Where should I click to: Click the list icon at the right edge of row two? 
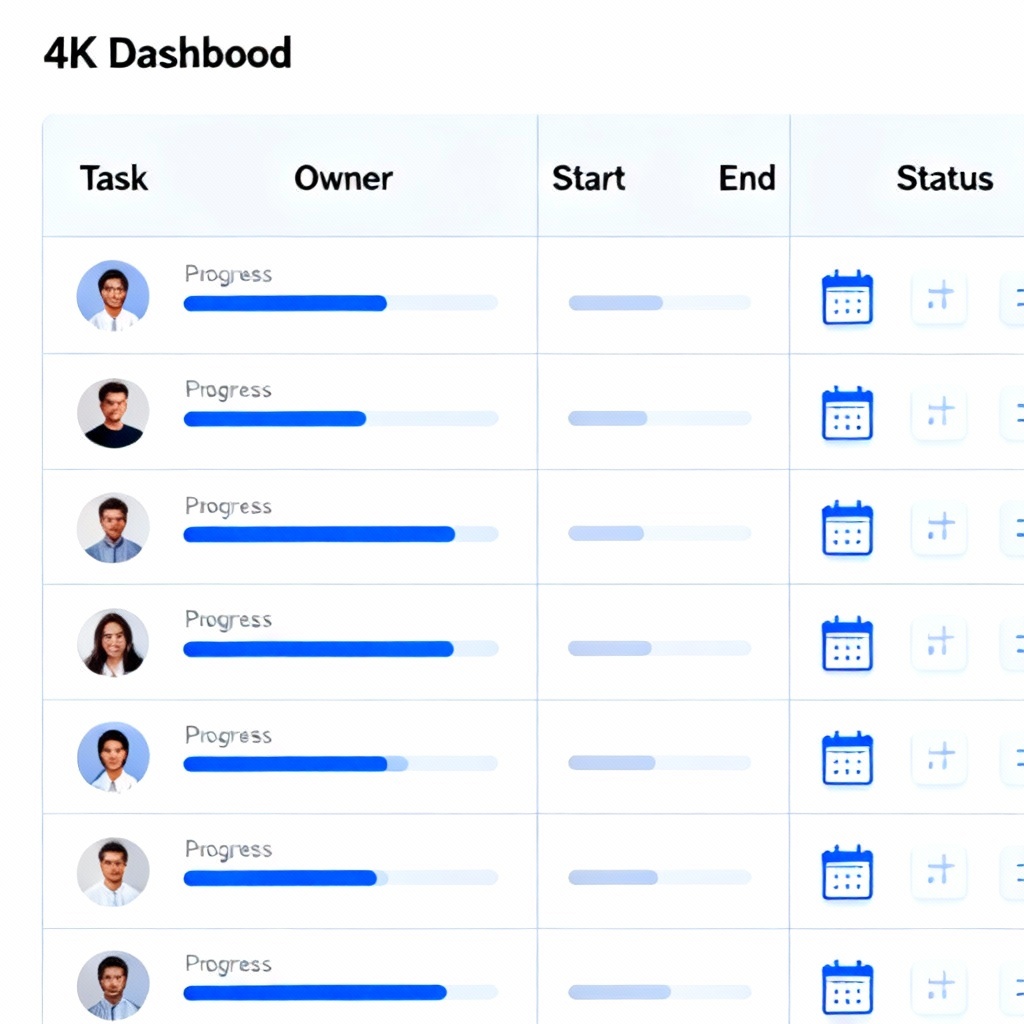(1015, 412)
